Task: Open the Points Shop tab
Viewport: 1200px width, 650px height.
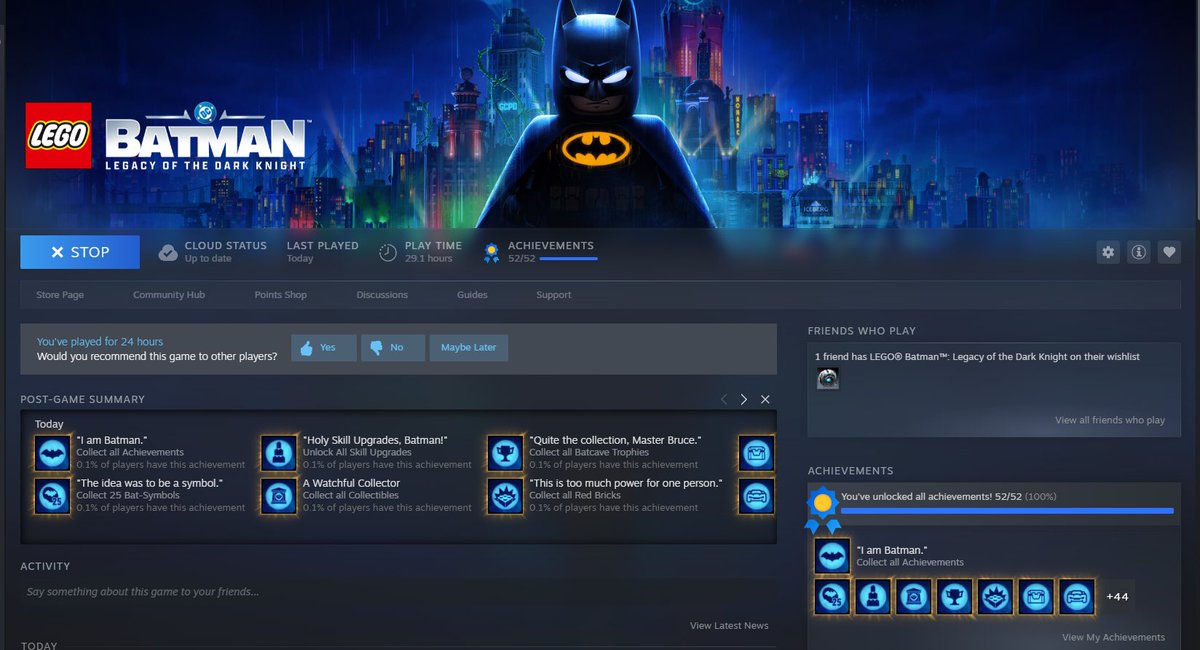Action: (281, 295)
